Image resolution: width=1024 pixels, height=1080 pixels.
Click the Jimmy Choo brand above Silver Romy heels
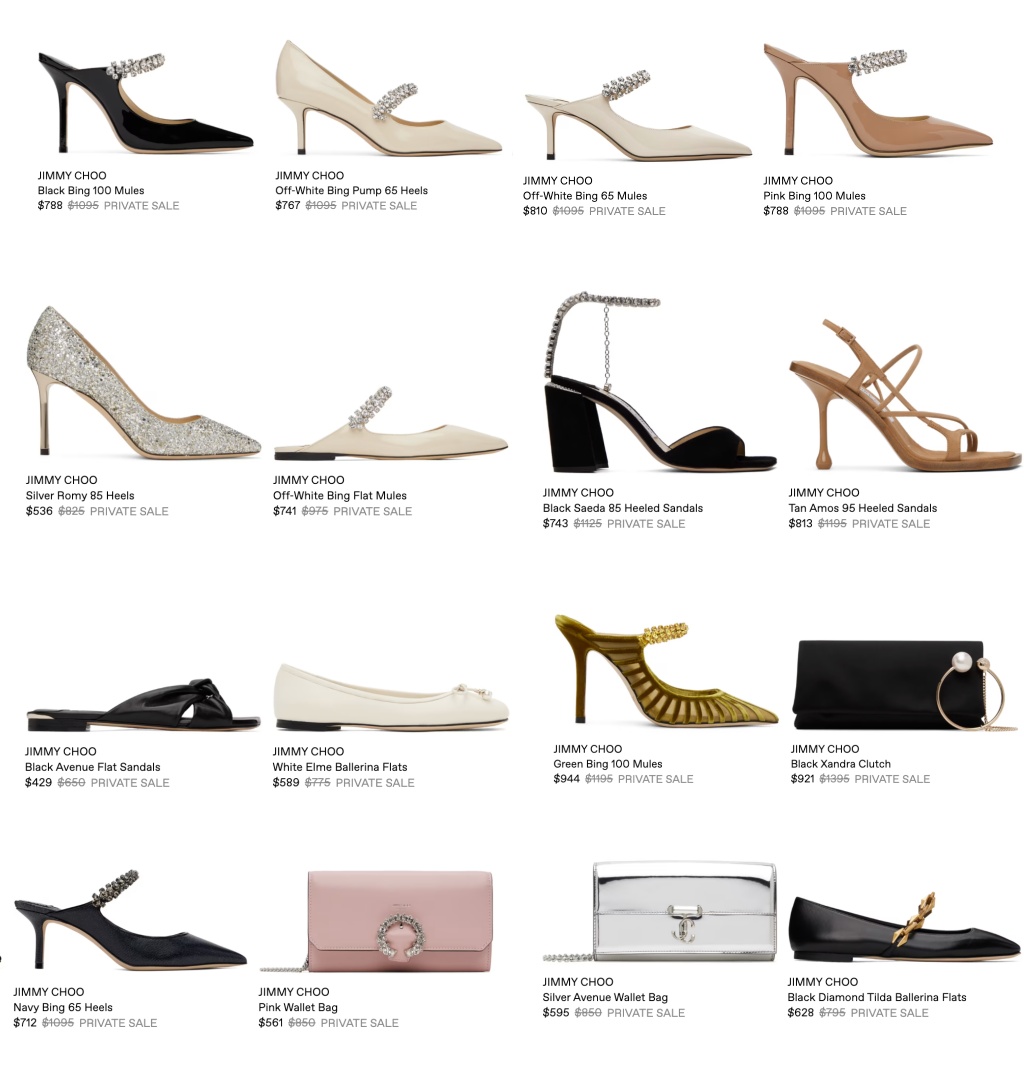tap(61, 480)
